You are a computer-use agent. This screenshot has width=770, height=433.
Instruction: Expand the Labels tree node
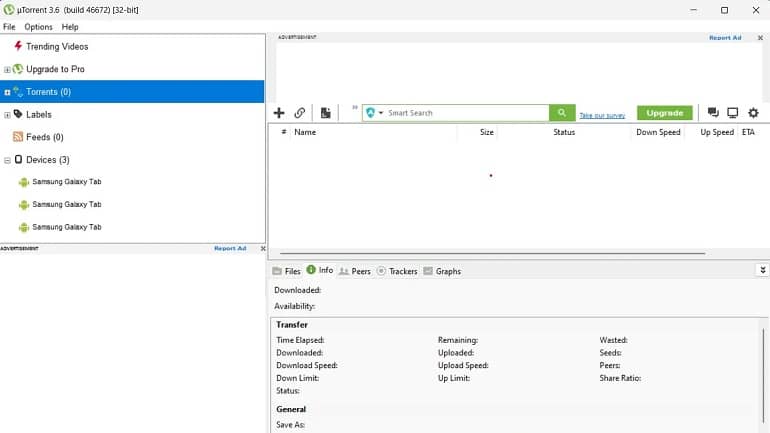7,115
